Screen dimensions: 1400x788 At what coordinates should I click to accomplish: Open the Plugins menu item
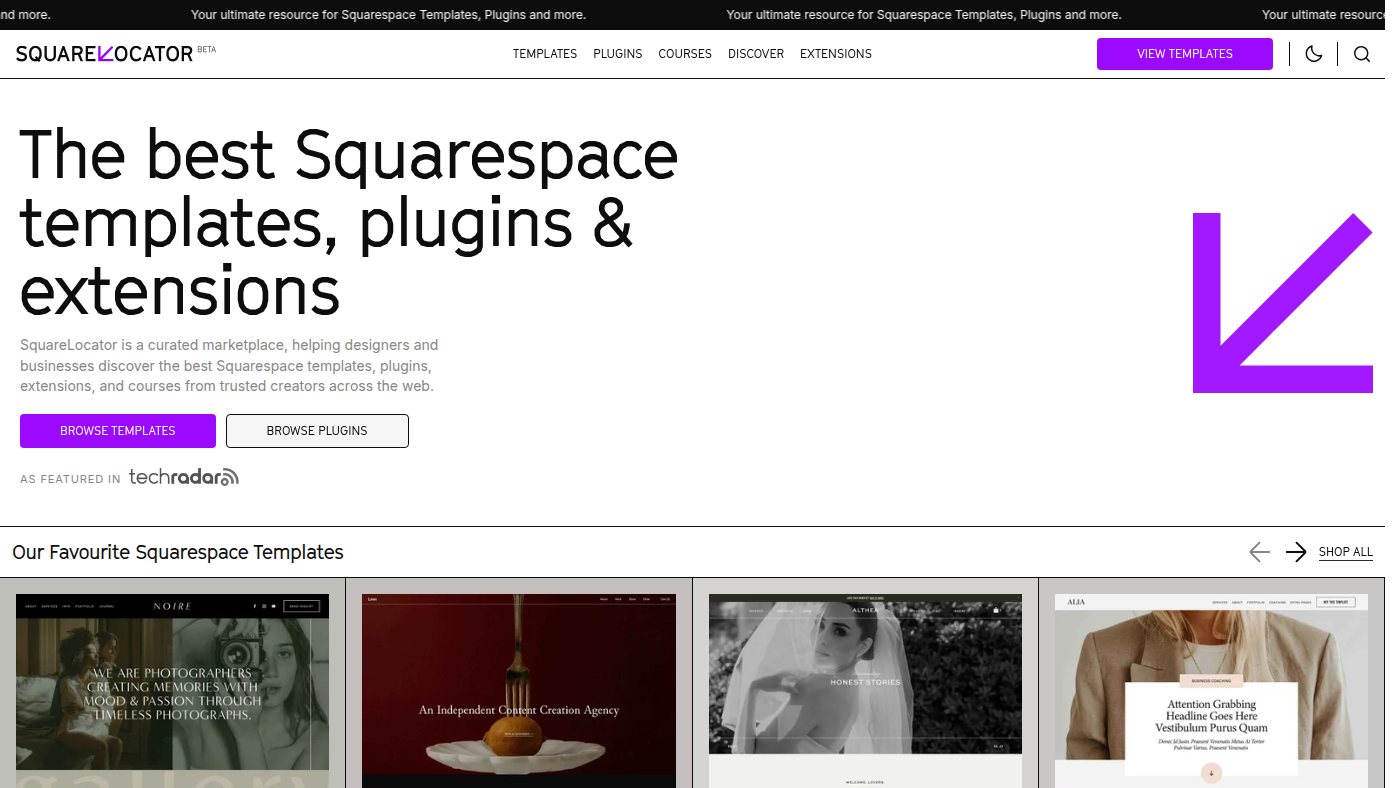[618, 54]
